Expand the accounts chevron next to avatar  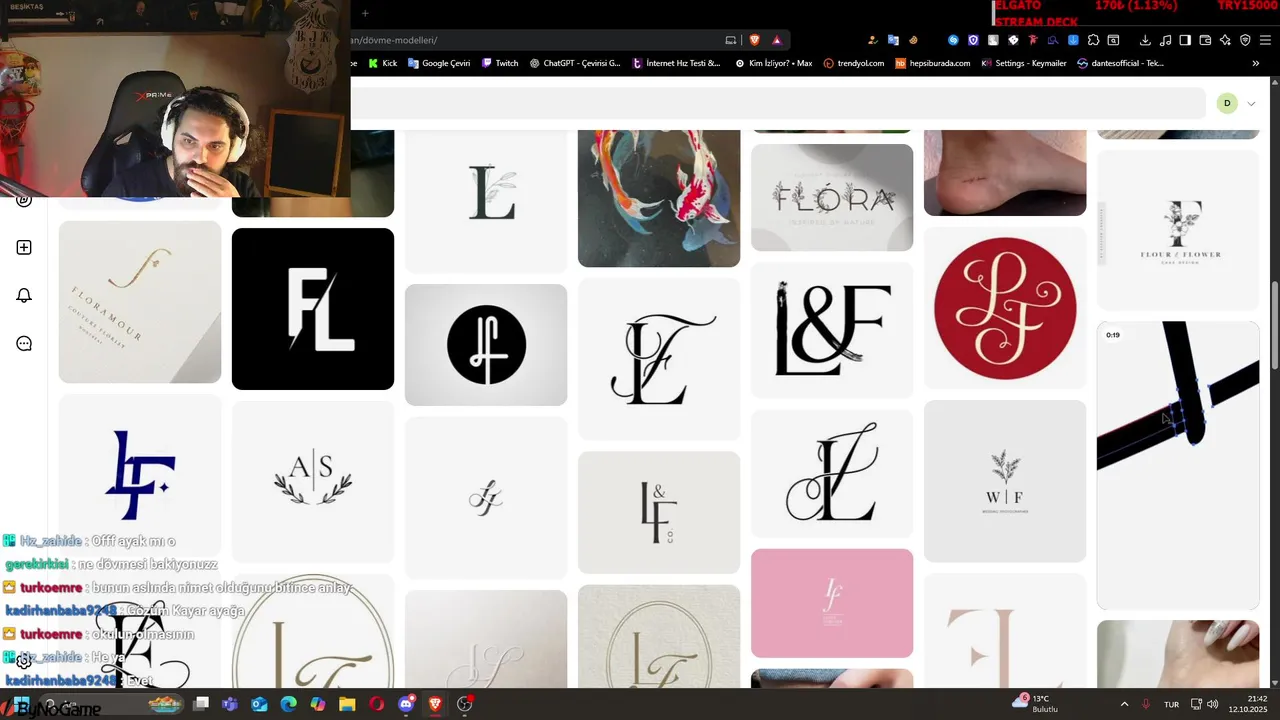[1251, 104]
